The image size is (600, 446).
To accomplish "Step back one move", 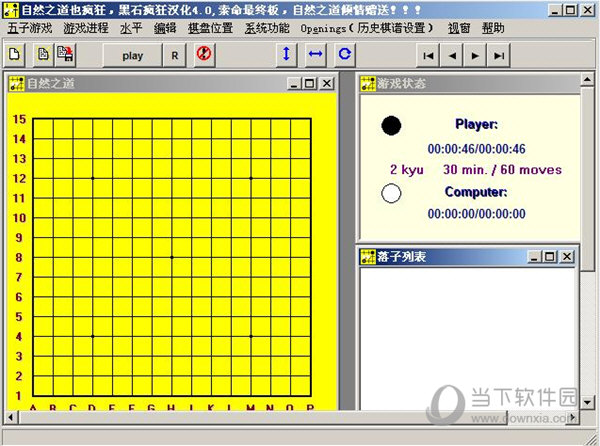I will pyautogui.click(x=452, y=56).
